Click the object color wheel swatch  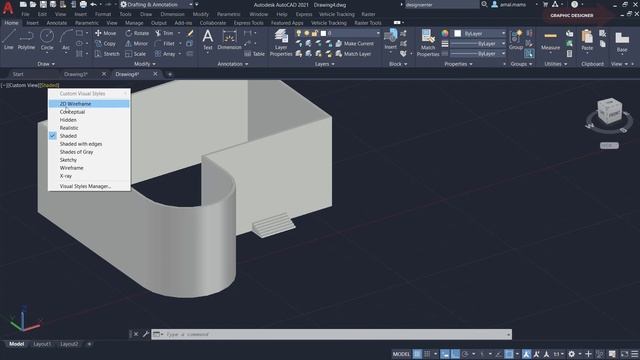click(445, 33)
